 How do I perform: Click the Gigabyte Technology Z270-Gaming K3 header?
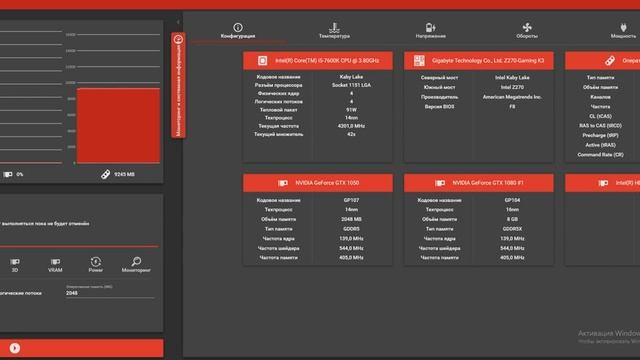coord(479,60)
